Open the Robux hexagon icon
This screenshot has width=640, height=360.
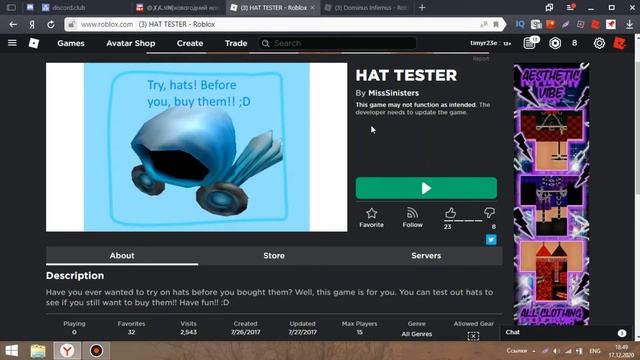click(x=555, y=43)
